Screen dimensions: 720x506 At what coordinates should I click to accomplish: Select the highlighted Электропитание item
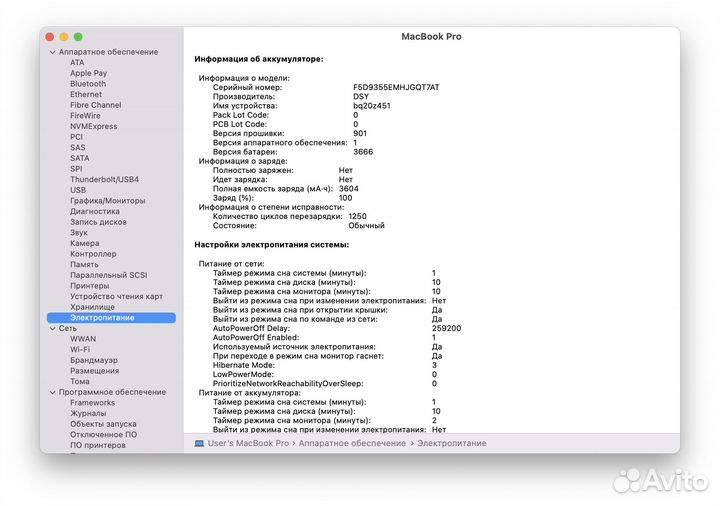[102, 318]
